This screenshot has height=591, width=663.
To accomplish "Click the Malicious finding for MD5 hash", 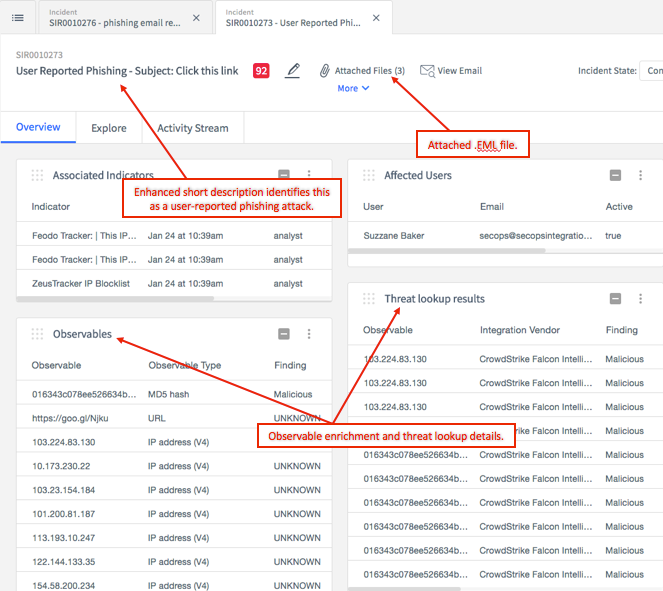I will point(293,394).
